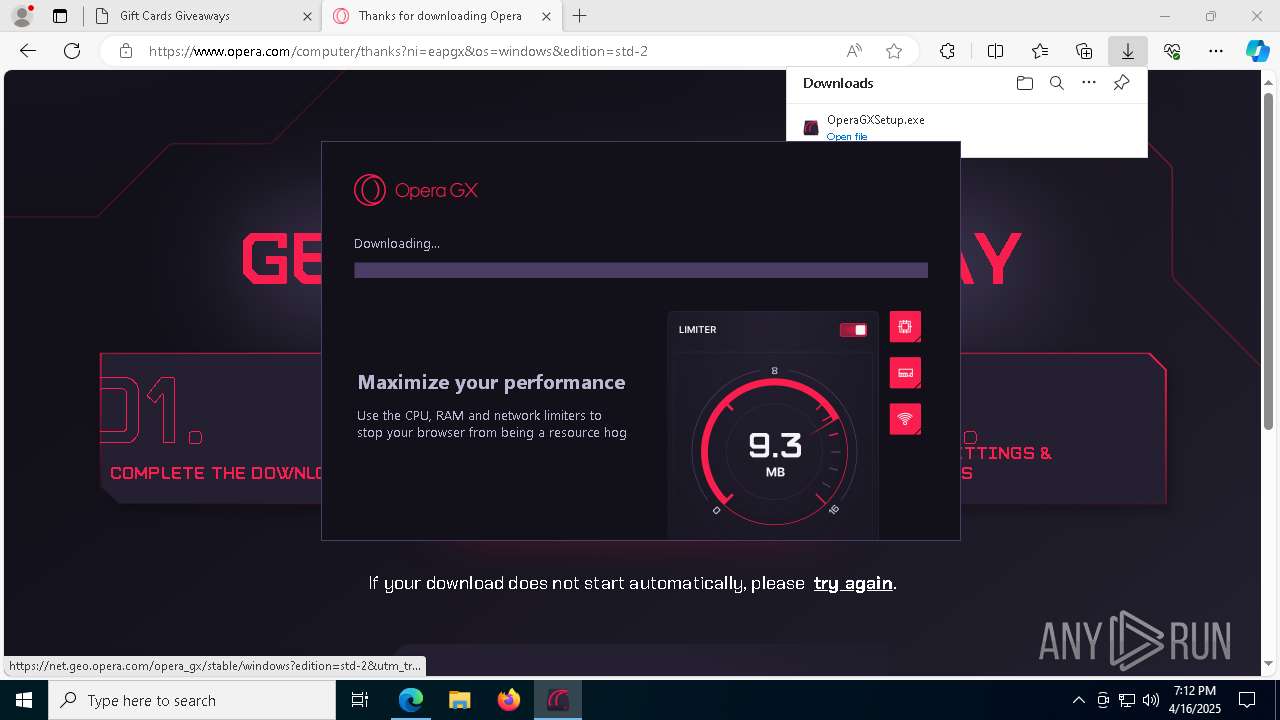Close the Thanks for downloading Opera tab
The image size is (1280, 720).
[x=546, y=16]
